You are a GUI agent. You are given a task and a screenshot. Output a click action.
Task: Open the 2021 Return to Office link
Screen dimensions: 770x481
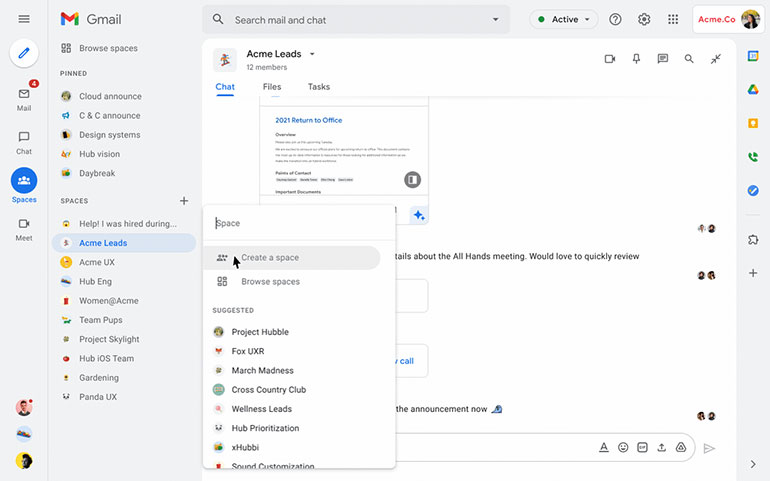point(308,120)
